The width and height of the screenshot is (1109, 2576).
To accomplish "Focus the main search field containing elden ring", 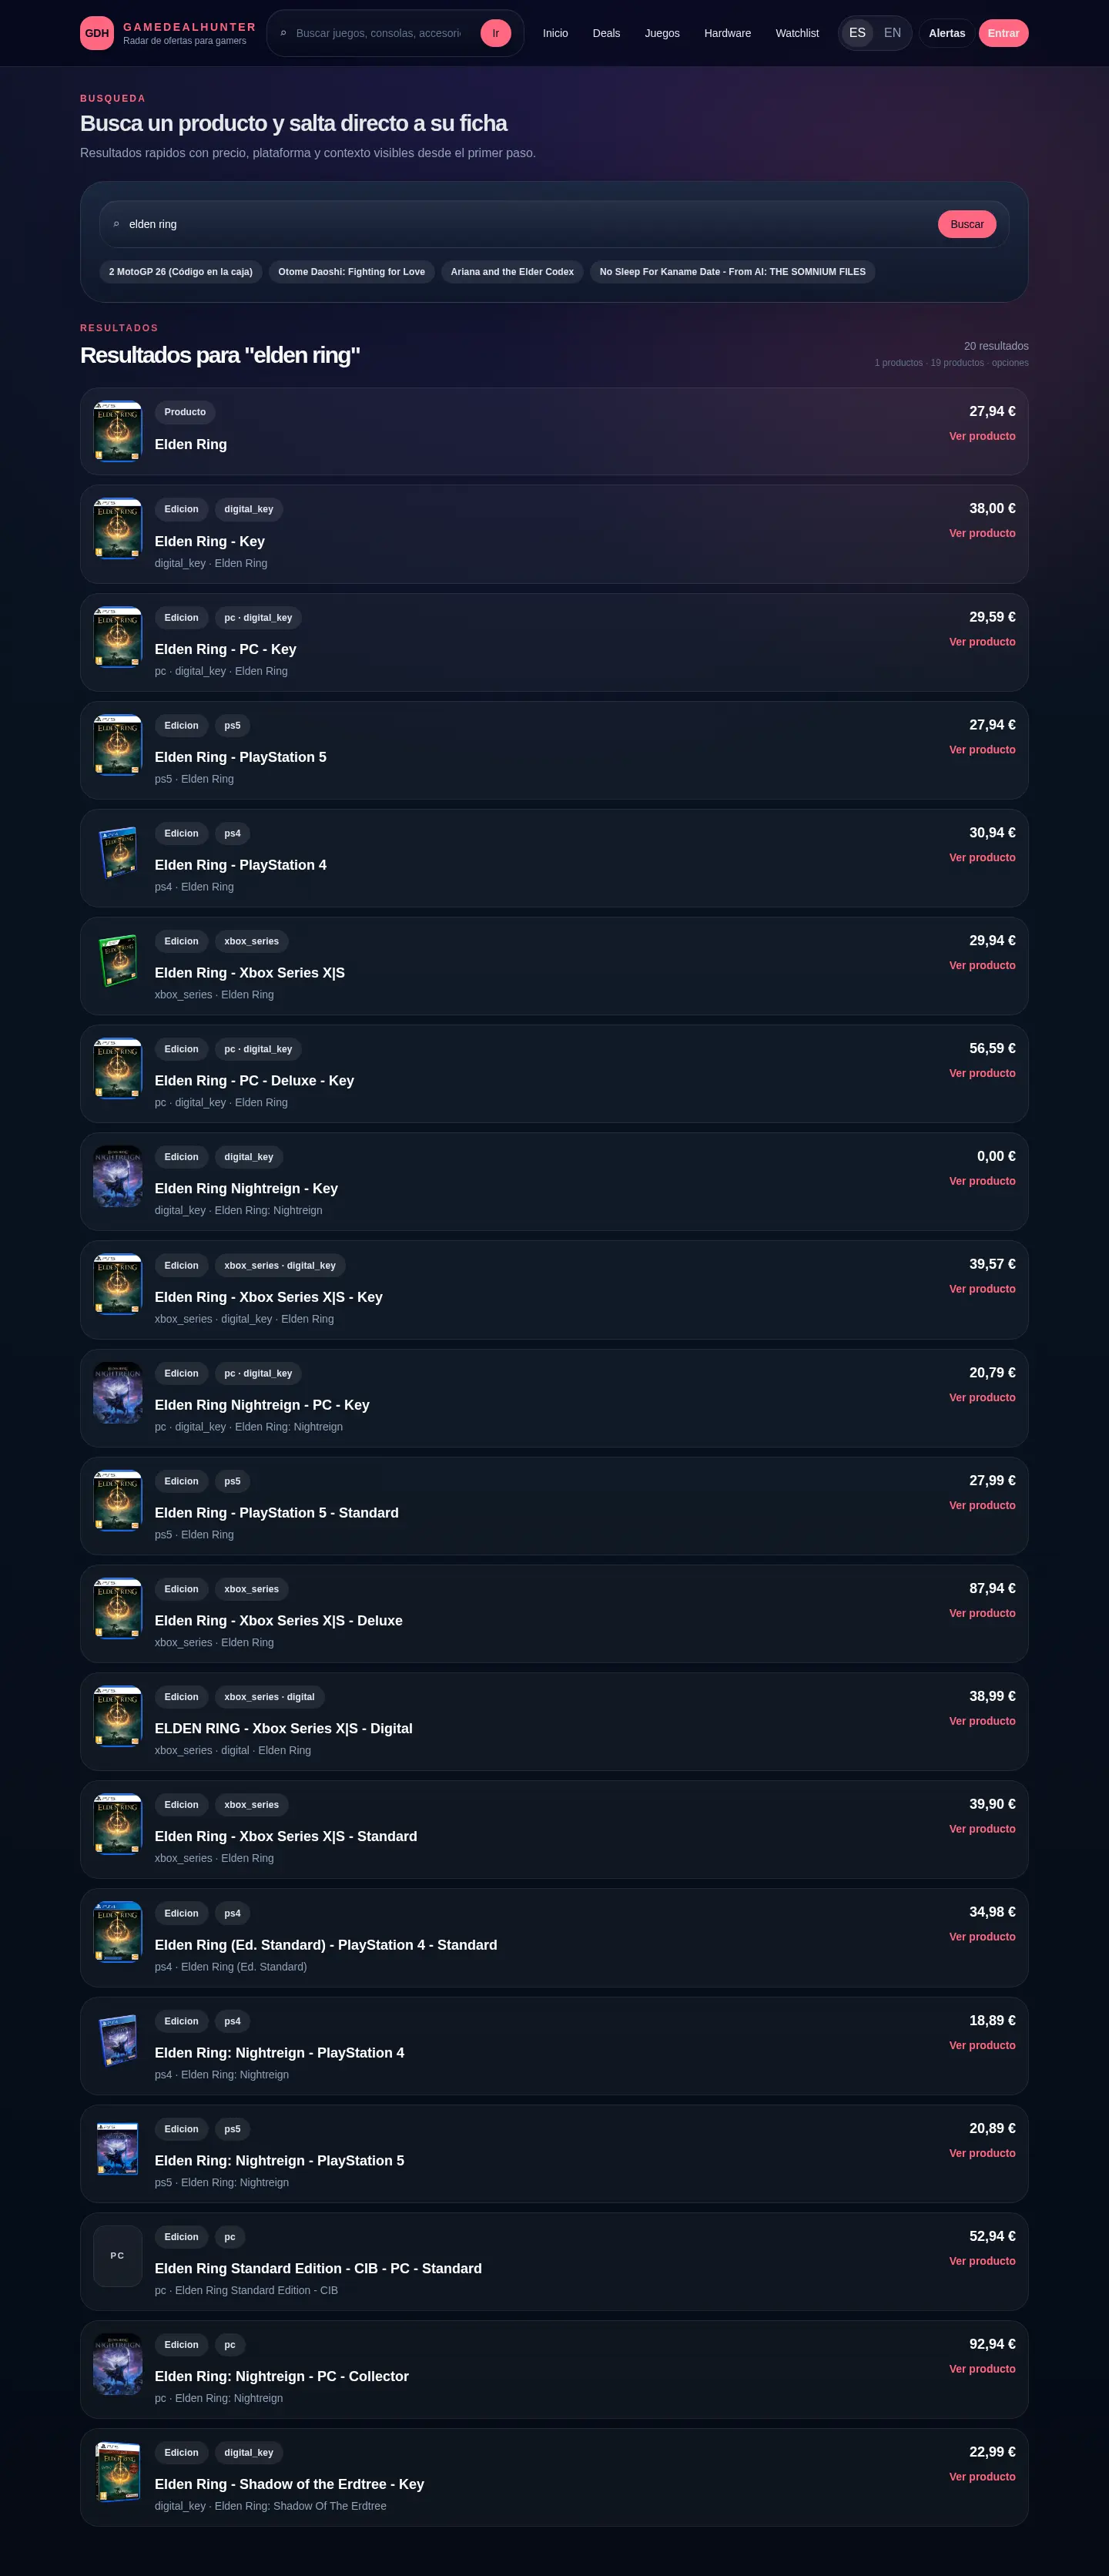I will click(x=520, y=224).
